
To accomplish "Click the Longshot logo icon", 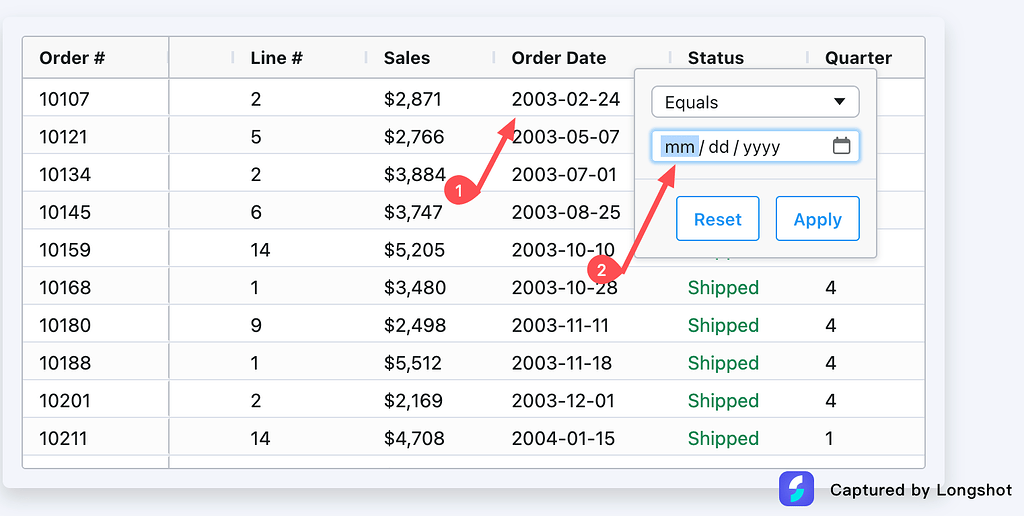I will click(x=796, y=489).
